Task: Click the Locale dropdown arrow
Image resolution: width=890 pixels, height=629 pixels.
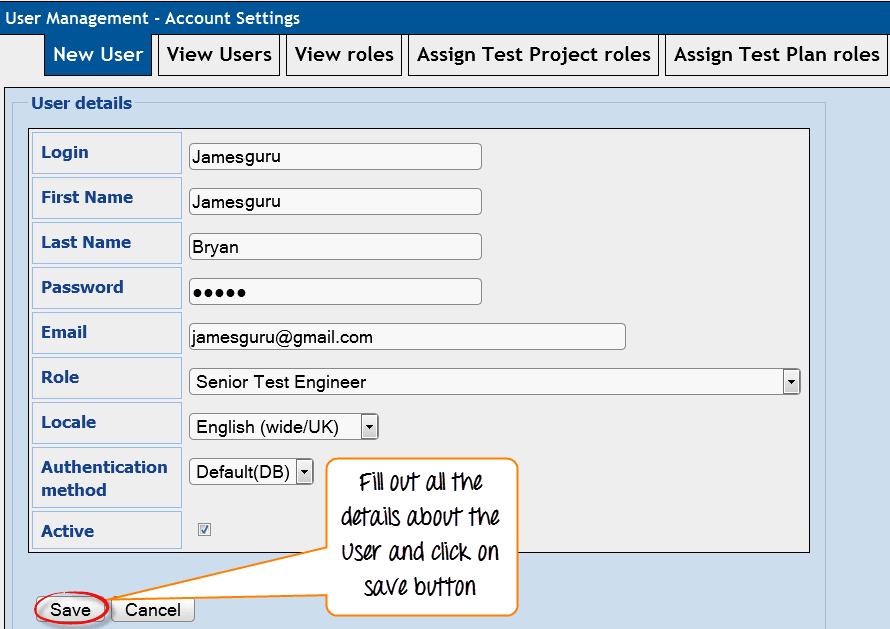Action: click(370, 427)
